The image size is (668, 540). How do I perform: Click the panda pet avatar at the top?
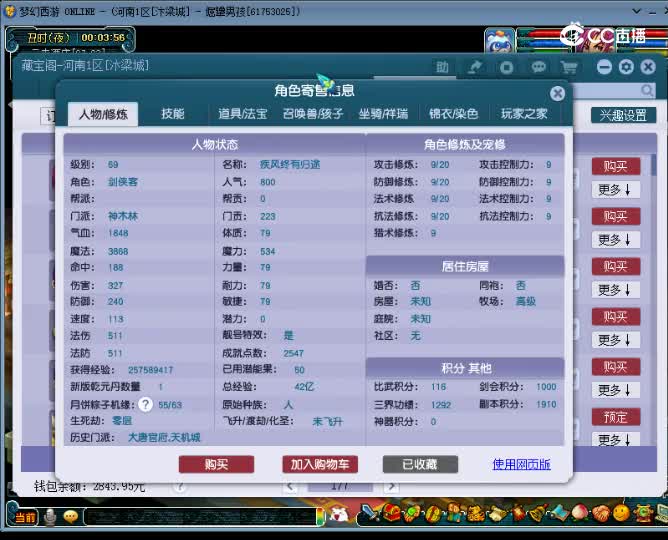[499, 40]
